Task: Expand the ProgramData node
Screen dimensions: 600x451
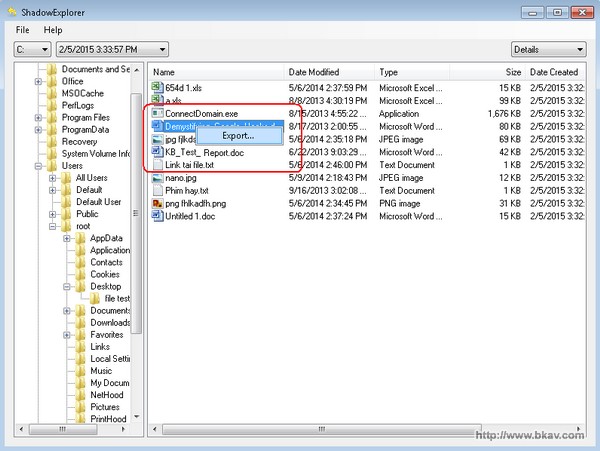Action: [38, 130]
